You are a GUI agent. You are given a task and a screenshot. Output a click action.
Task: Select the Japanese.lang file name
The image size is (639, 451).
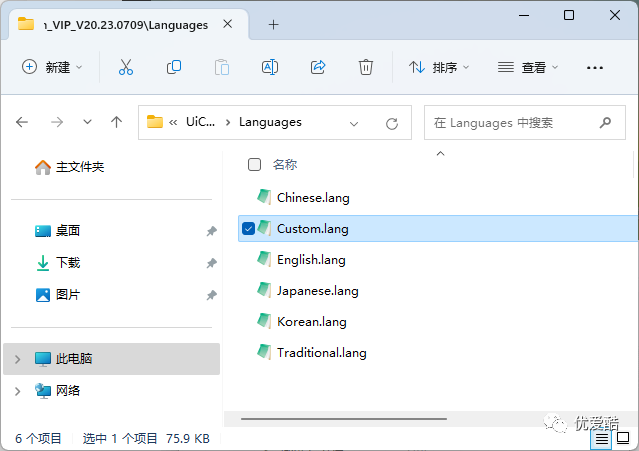[x=317, y=290]
